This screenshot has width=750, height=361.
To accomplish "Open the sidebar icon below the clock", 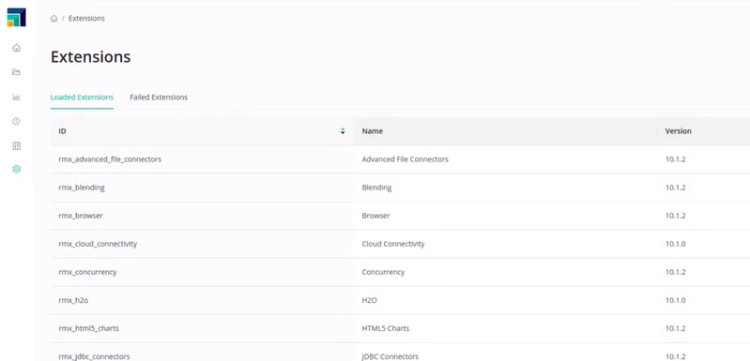I will click(16, 146).
